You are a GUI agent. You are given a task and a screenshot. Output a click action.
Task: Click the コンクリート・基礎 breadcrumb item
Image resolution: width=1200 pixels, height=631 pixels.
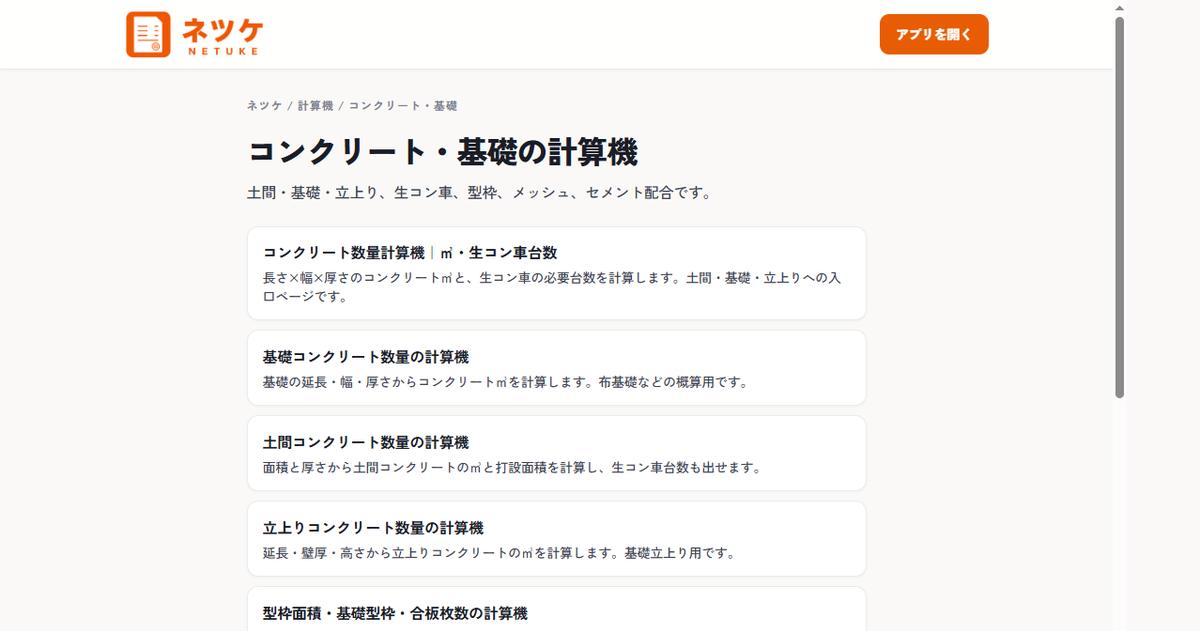click(403, 105)
